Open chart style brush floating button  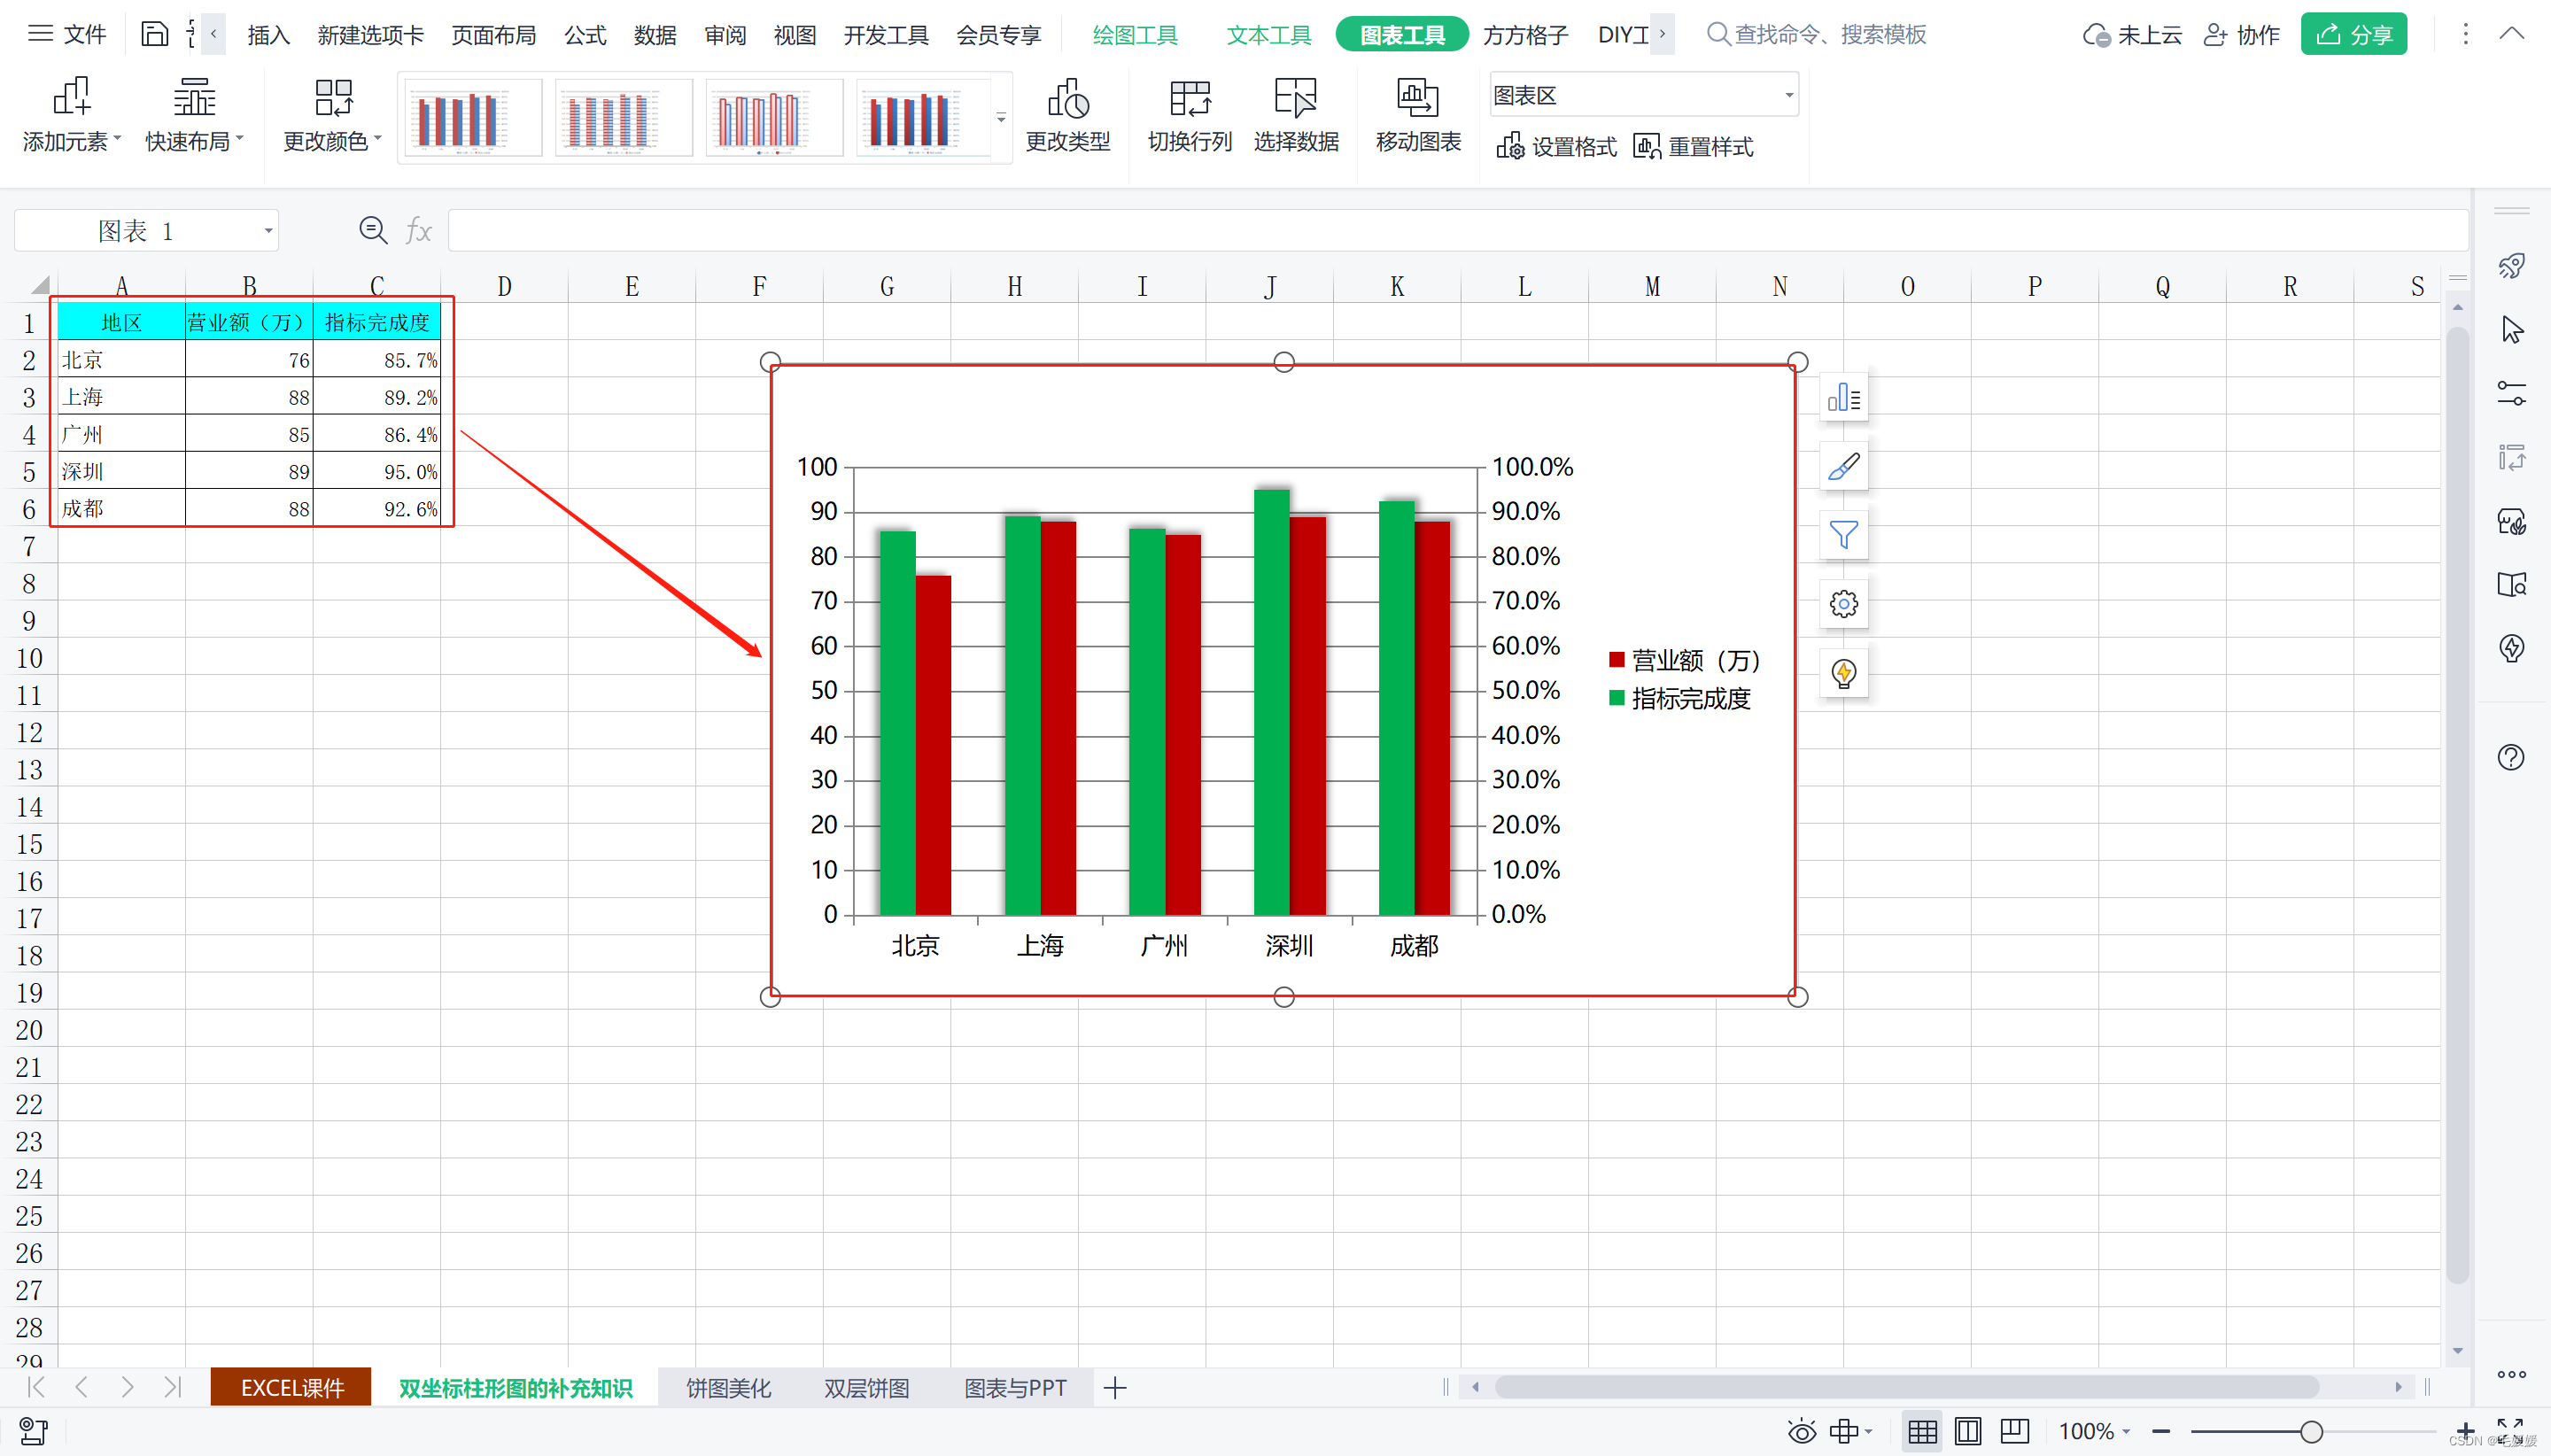pyautogui.click(x=1843, y=467)
